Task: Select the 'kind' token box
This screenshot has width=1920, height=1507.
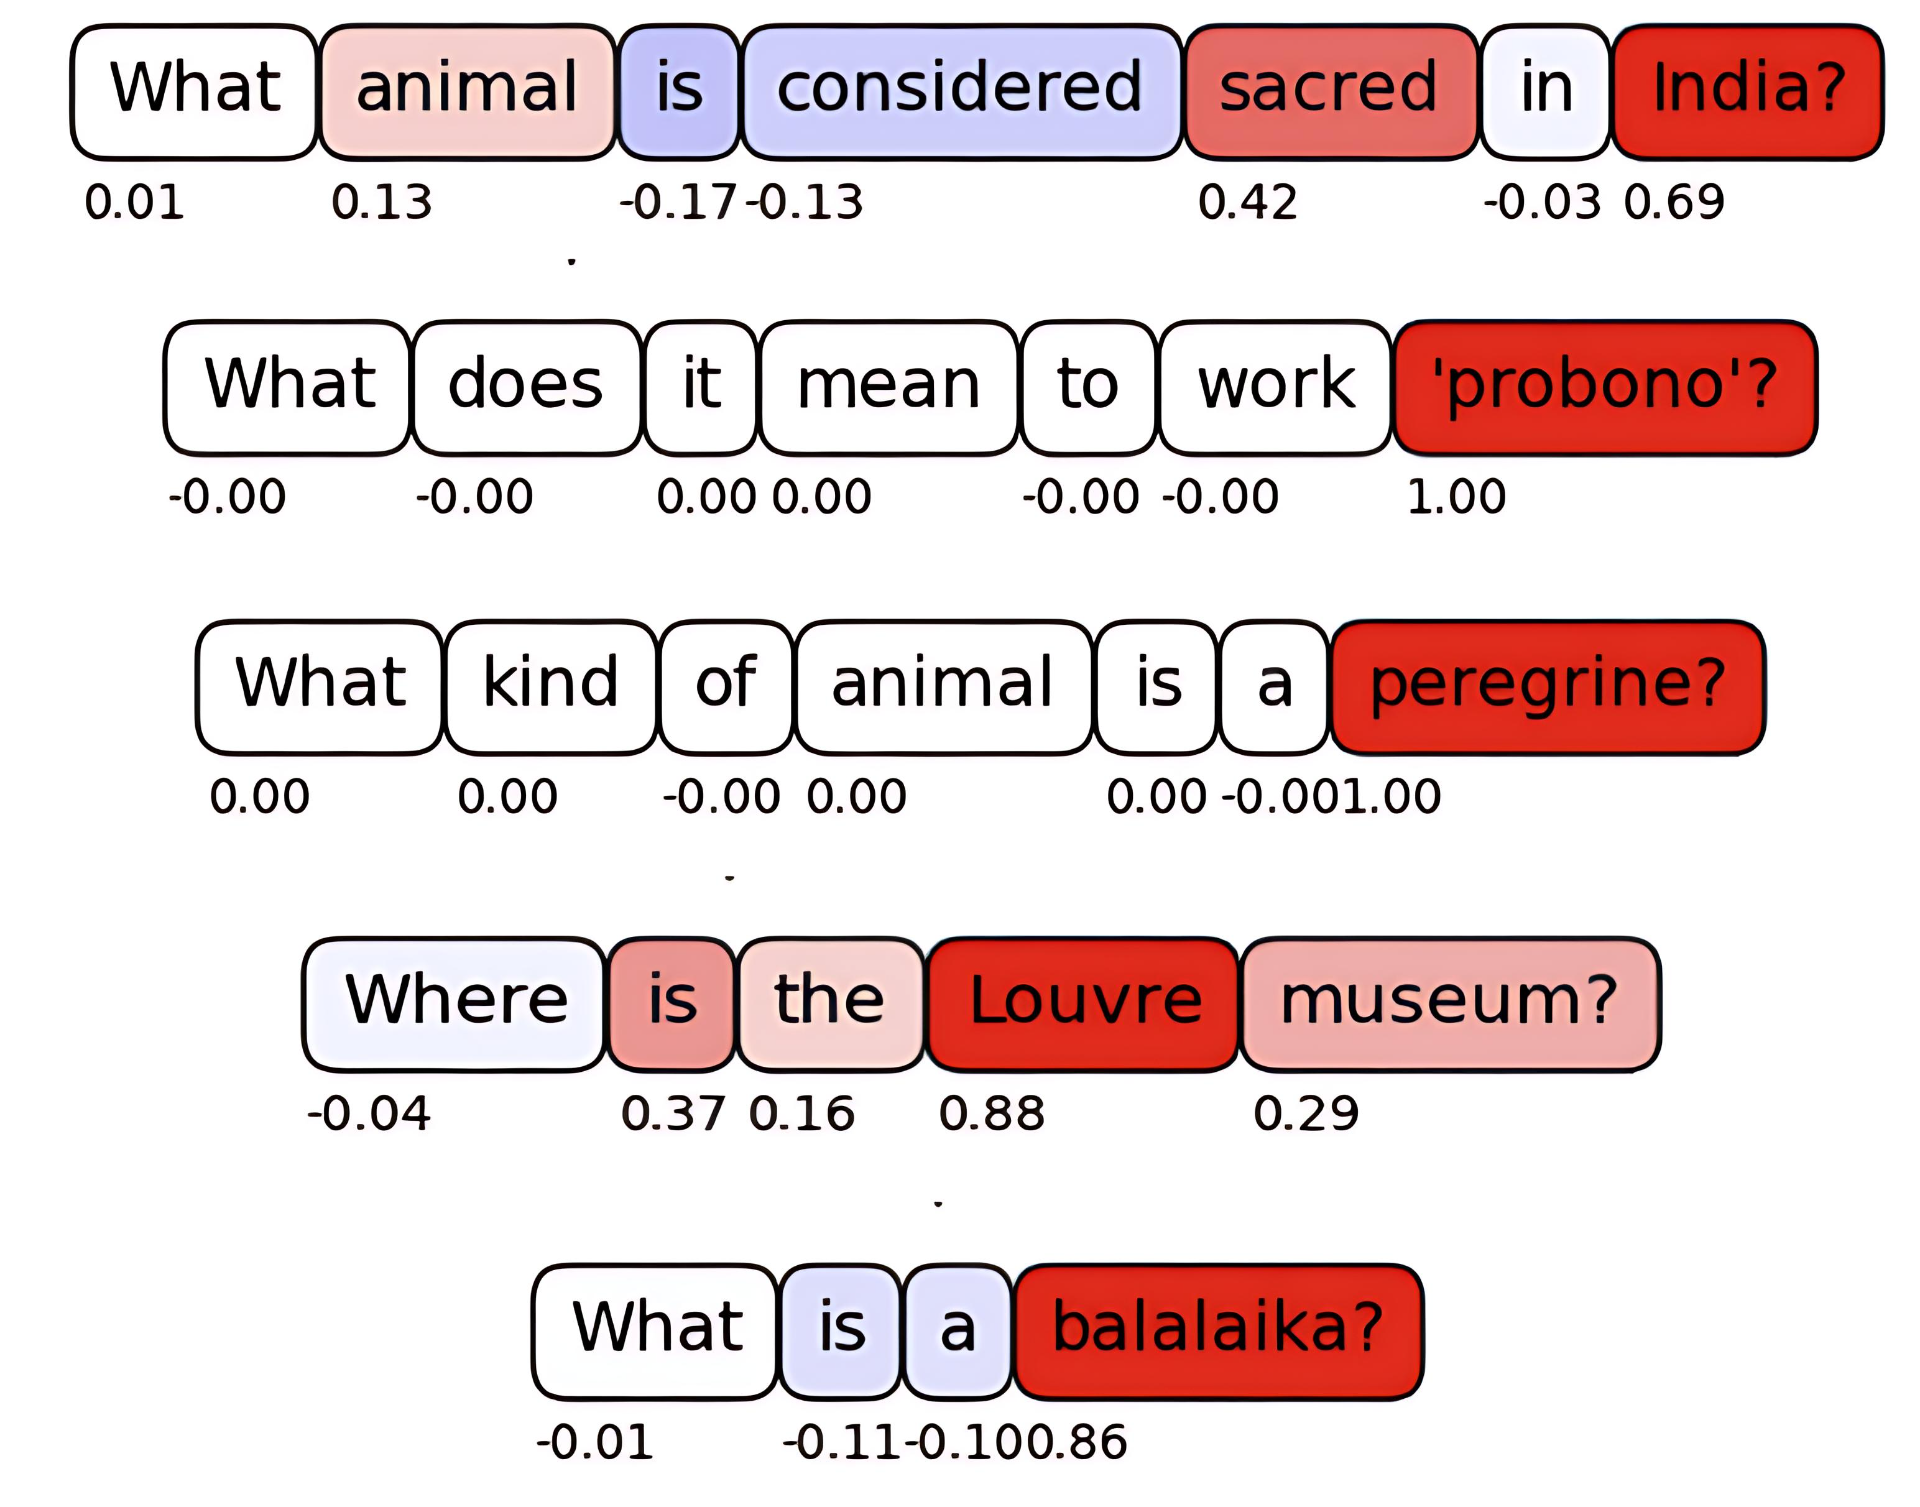Action: [551, 687]
